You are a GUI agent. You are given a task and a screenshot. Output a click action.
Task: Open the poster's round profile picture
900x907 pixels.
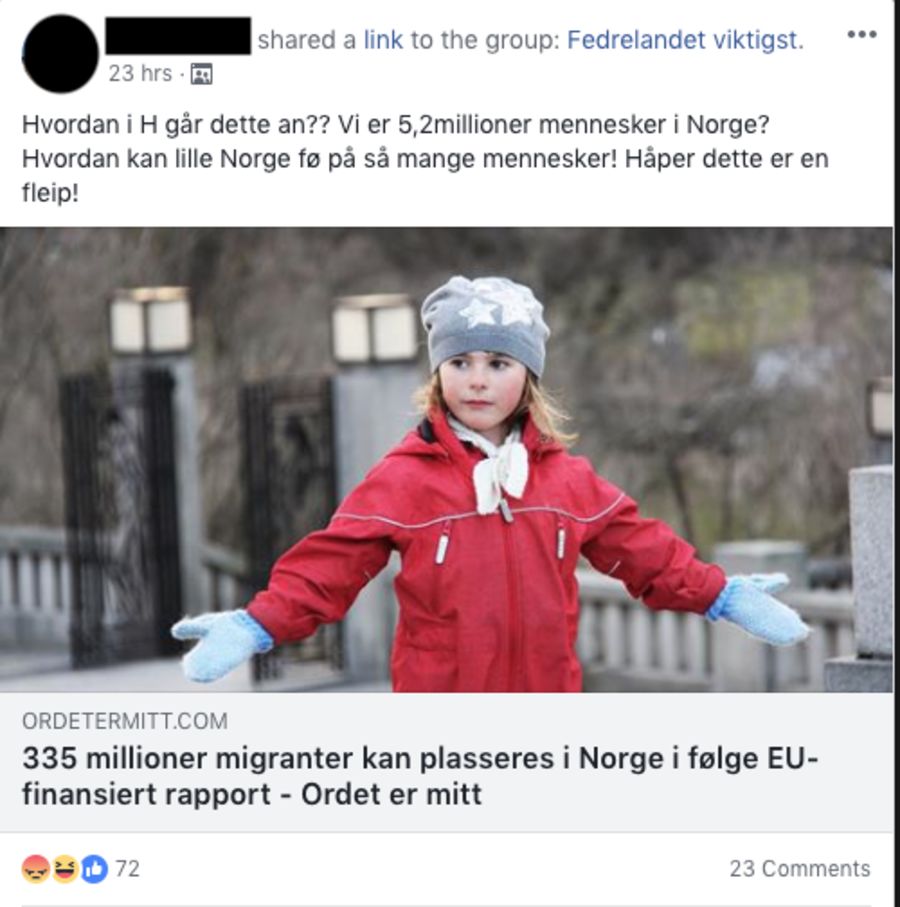pyautogui.click(x=60, y=54)
